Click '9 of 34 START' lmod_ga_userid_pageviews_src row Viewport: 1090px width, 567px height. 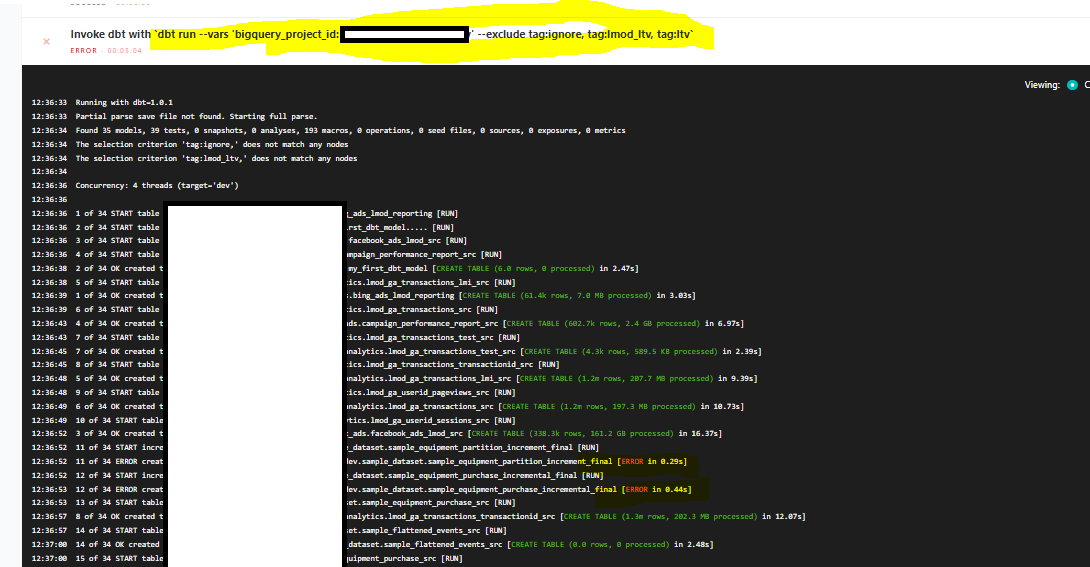pyautogui.click(x=271, y=392)
